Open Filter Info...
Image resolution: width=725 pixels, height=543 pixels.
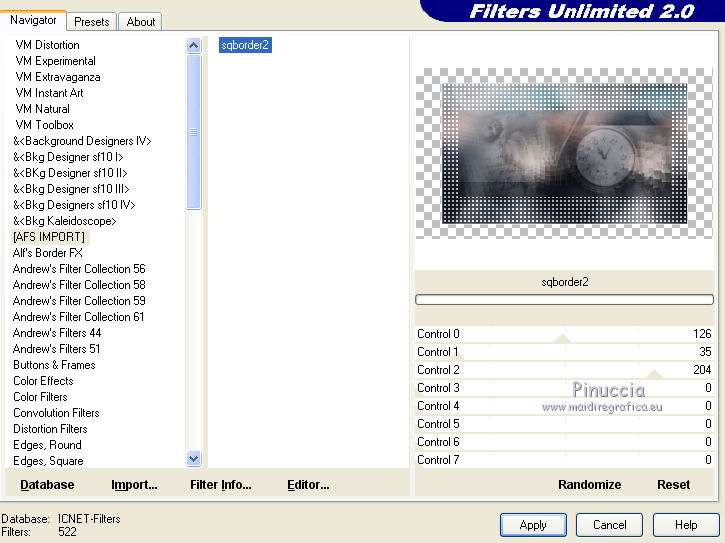[x=221, y=485]
